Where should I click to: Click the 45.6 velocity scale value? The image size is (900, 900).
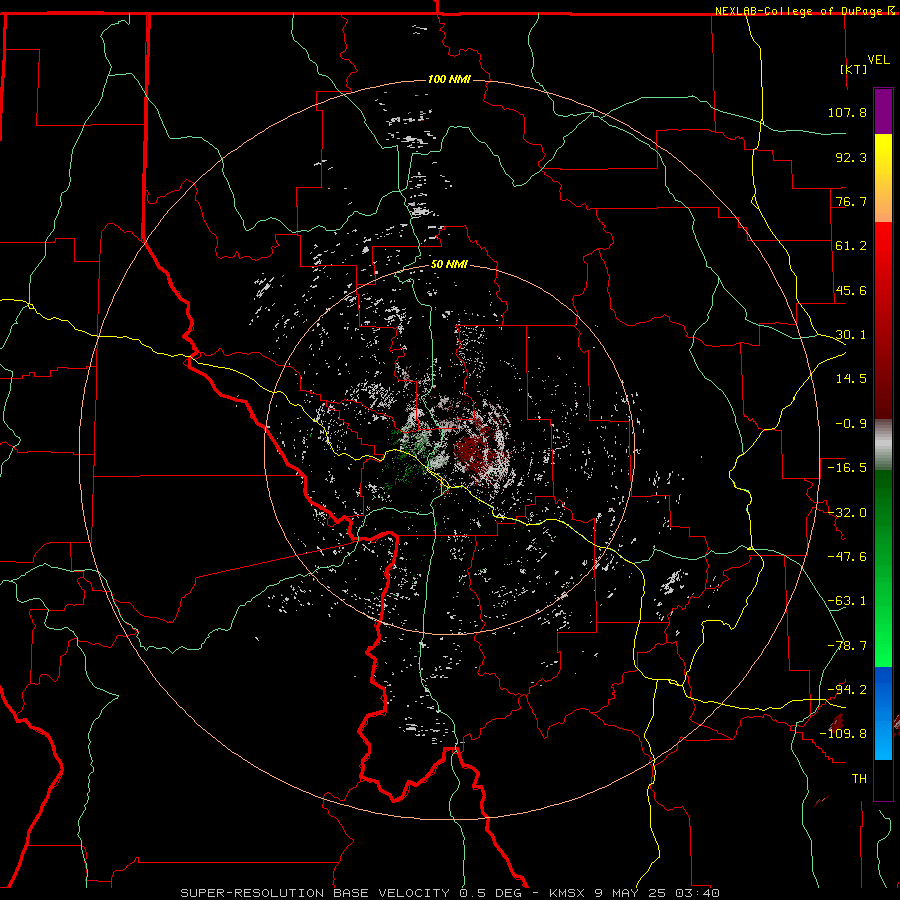(851, 290)
